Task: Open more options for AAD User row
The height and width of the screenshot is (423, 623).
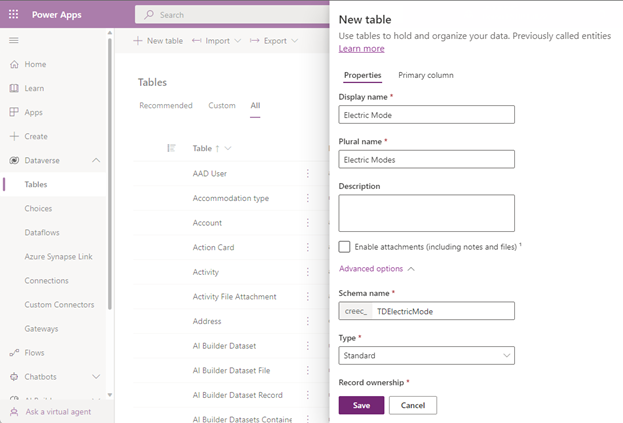Action: (308, 173)
